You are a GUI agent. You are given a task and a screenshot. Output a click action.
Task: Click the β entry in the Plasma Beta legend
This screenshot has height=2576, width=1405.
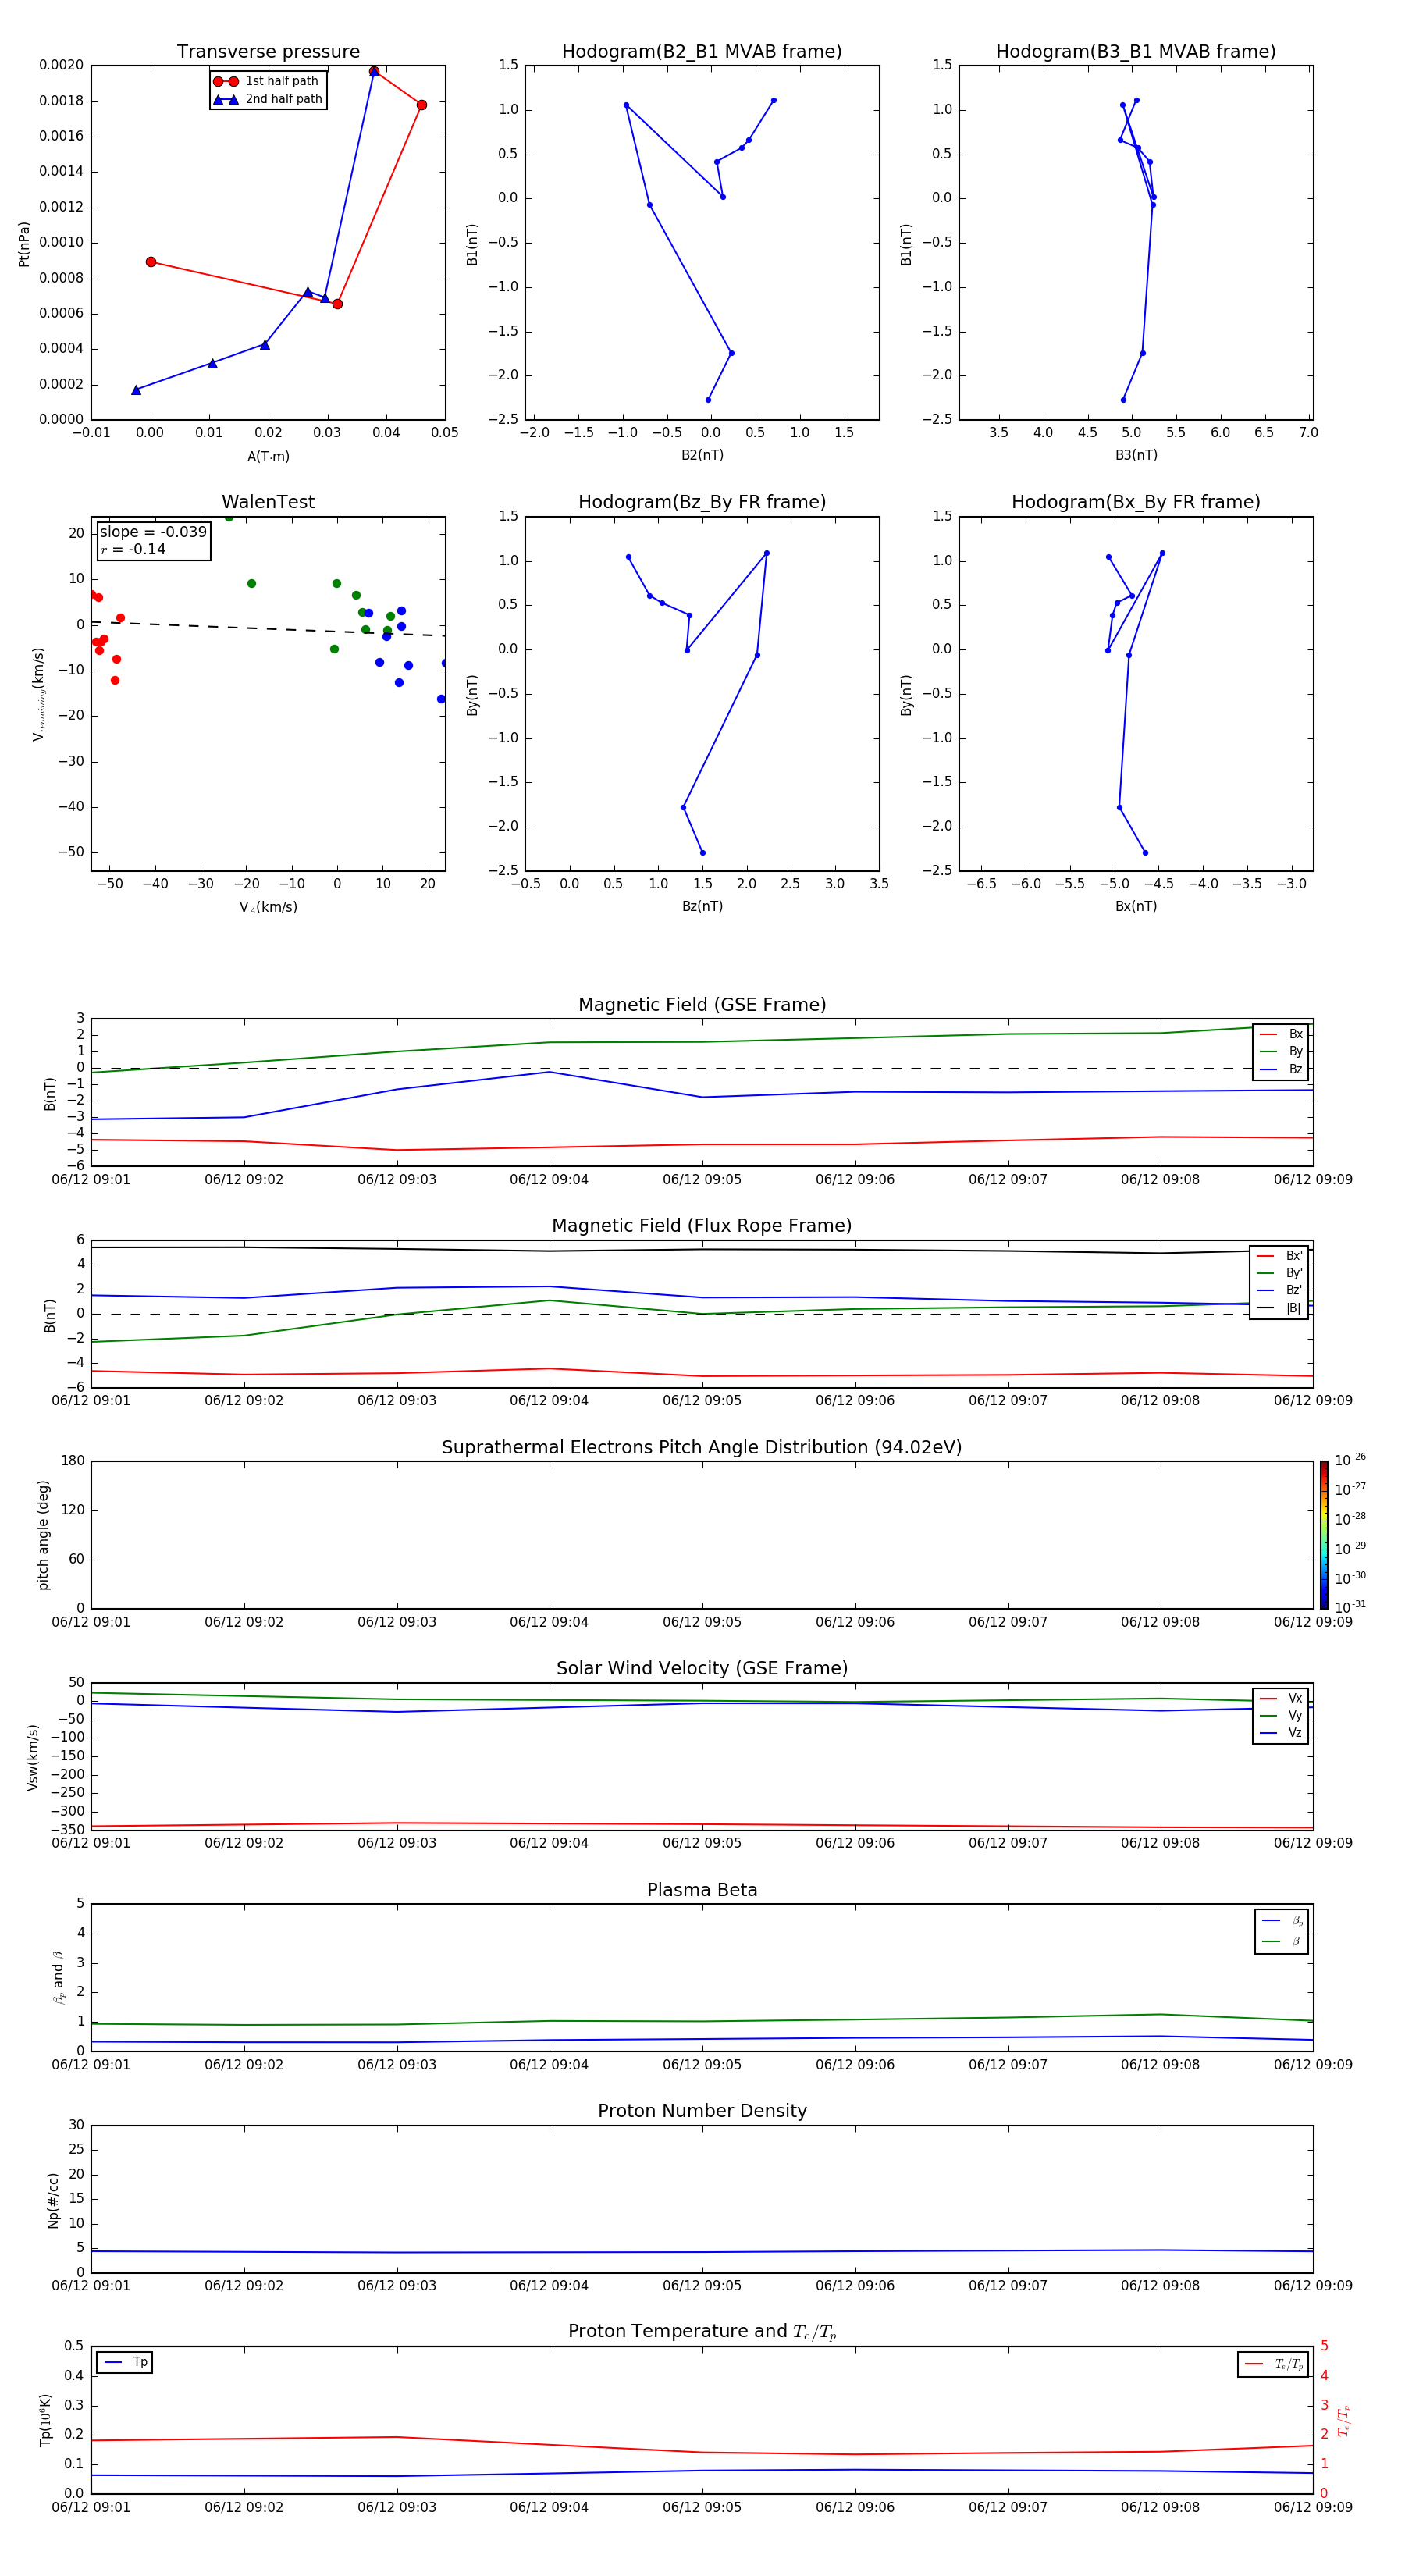tap(1282, 1941)
